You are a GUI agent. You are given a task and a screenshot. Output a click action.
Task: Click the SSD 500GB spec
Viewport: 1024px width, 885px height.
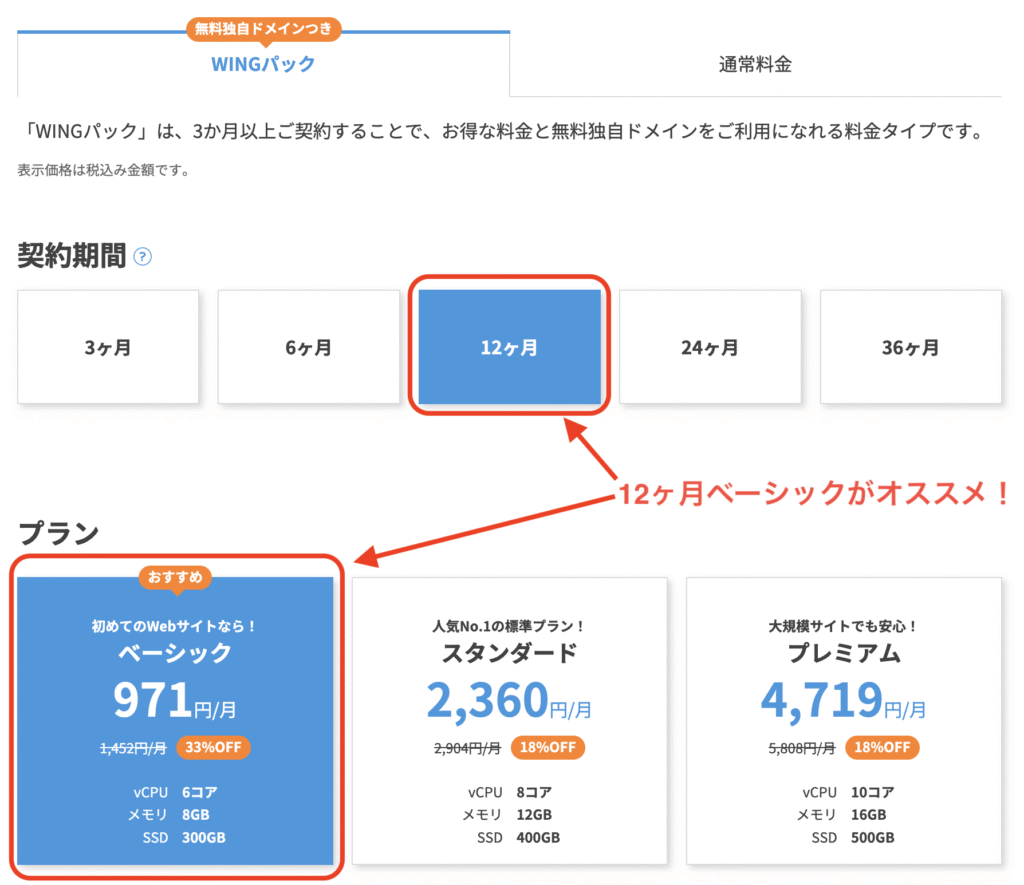tap(853, 837)
